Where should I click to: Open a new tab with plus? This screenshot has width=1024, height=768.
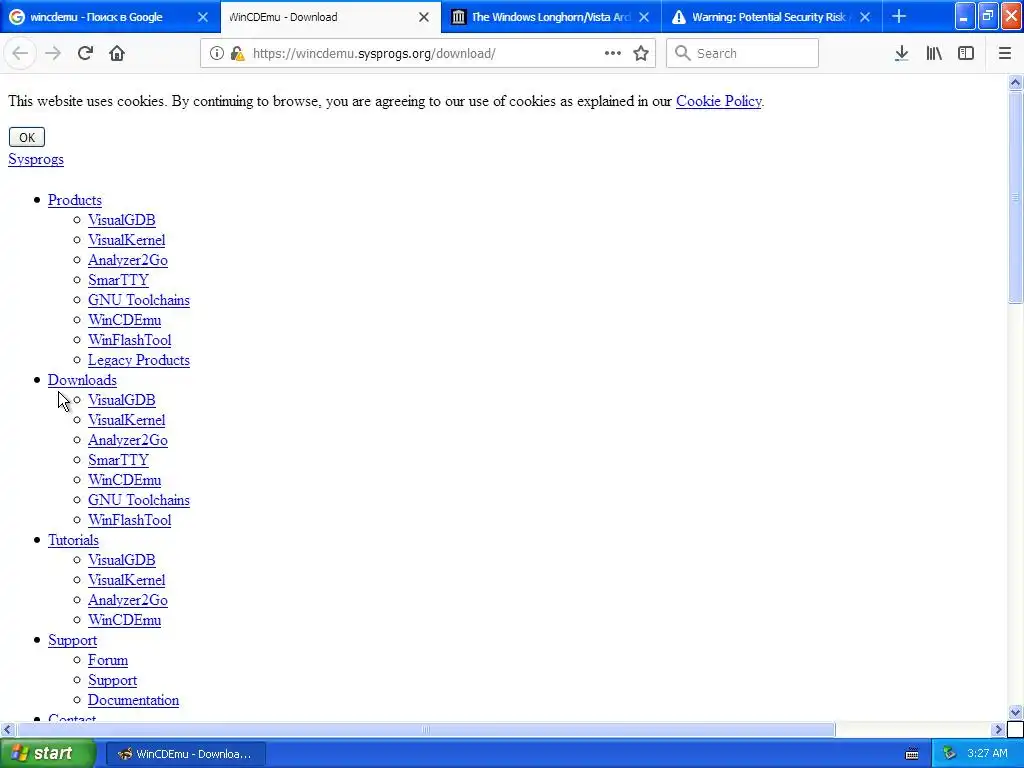[x=899, y=17]
